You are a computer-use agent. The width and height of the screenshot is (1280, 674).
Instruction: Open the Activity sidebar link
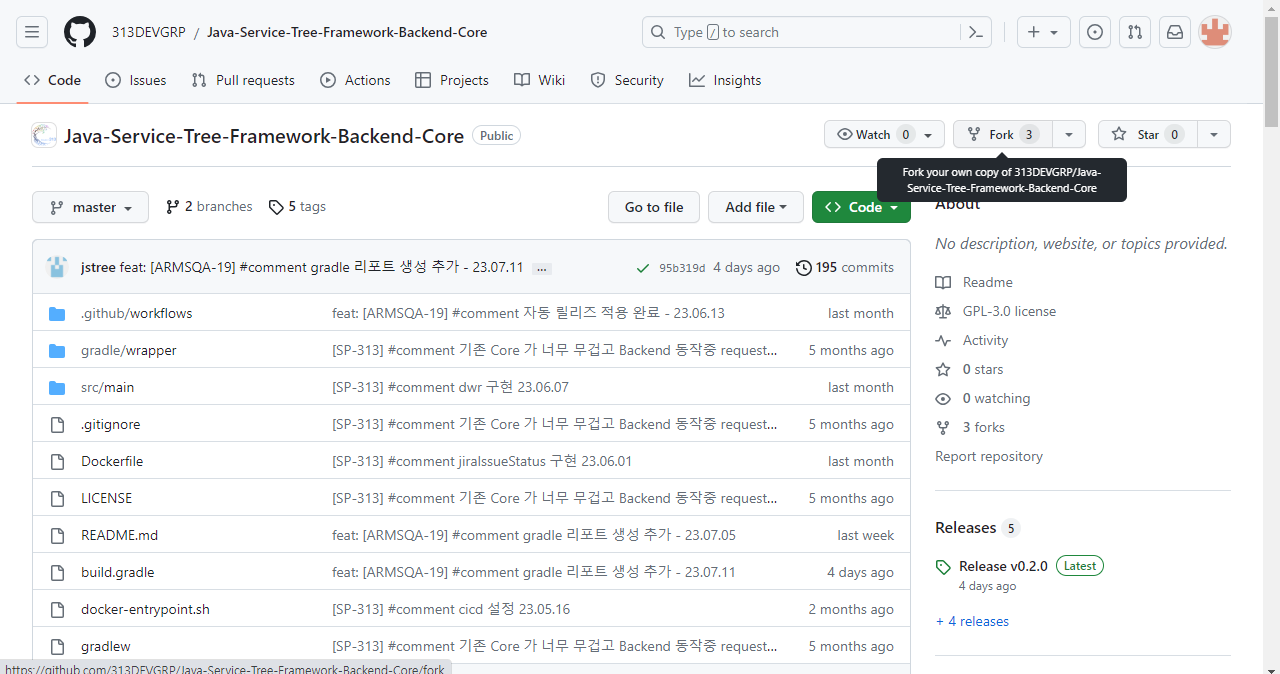click(971, 340)
